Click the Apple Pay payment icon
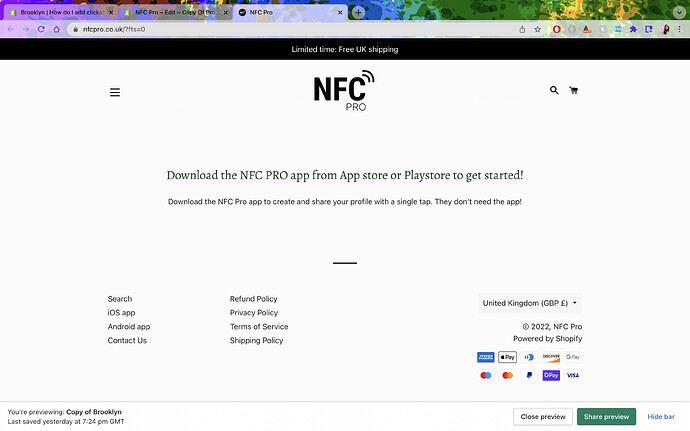Screen dimensions: 690x431 [x=507, y=357]
